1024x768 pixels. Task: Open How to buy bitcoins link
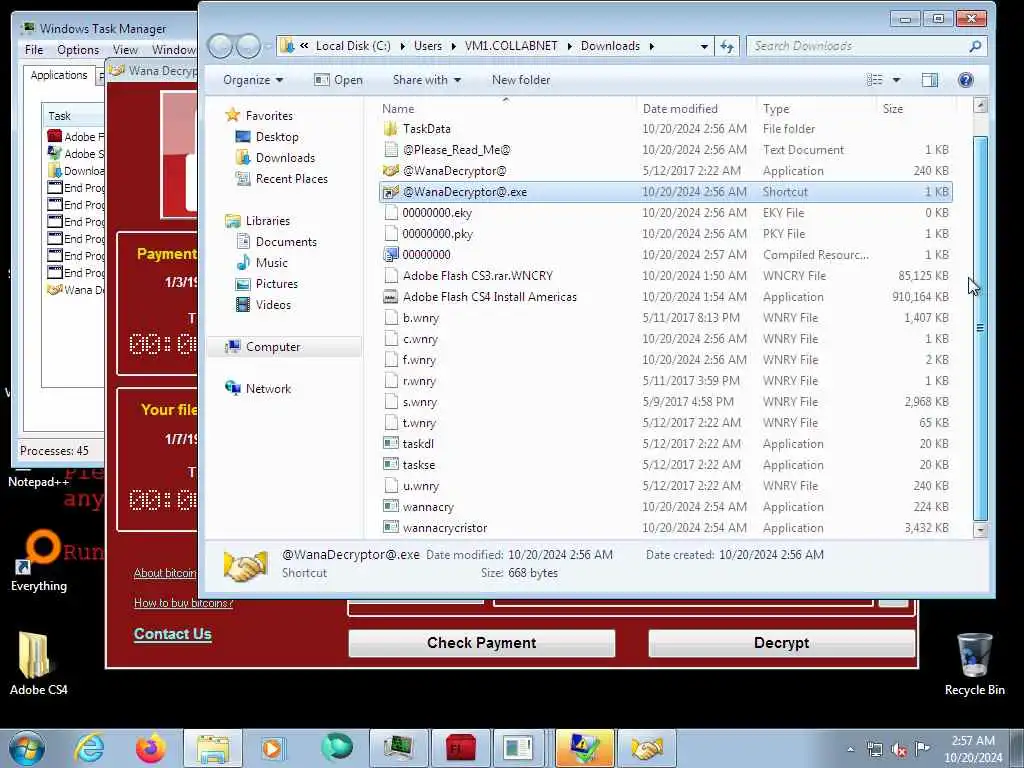point(184,603)
